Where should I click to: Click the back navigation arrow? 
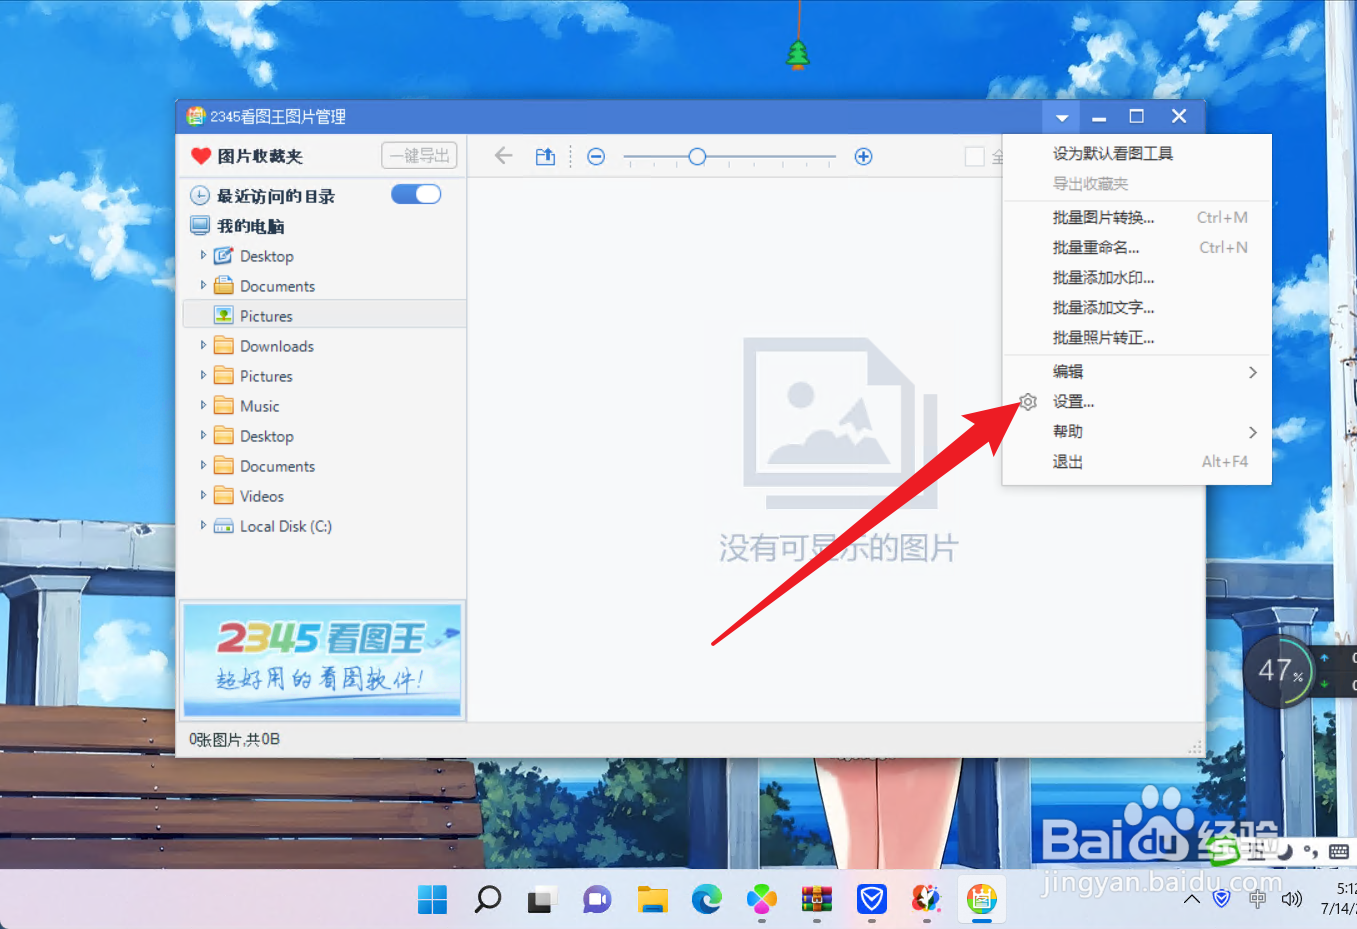tap(500, 156)
